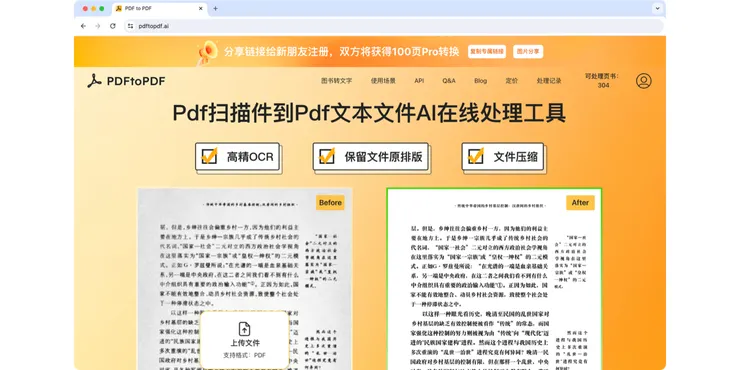Click the browser forward arrow
740x370 pixels.
pyautogui.click(x=98, y=26)
